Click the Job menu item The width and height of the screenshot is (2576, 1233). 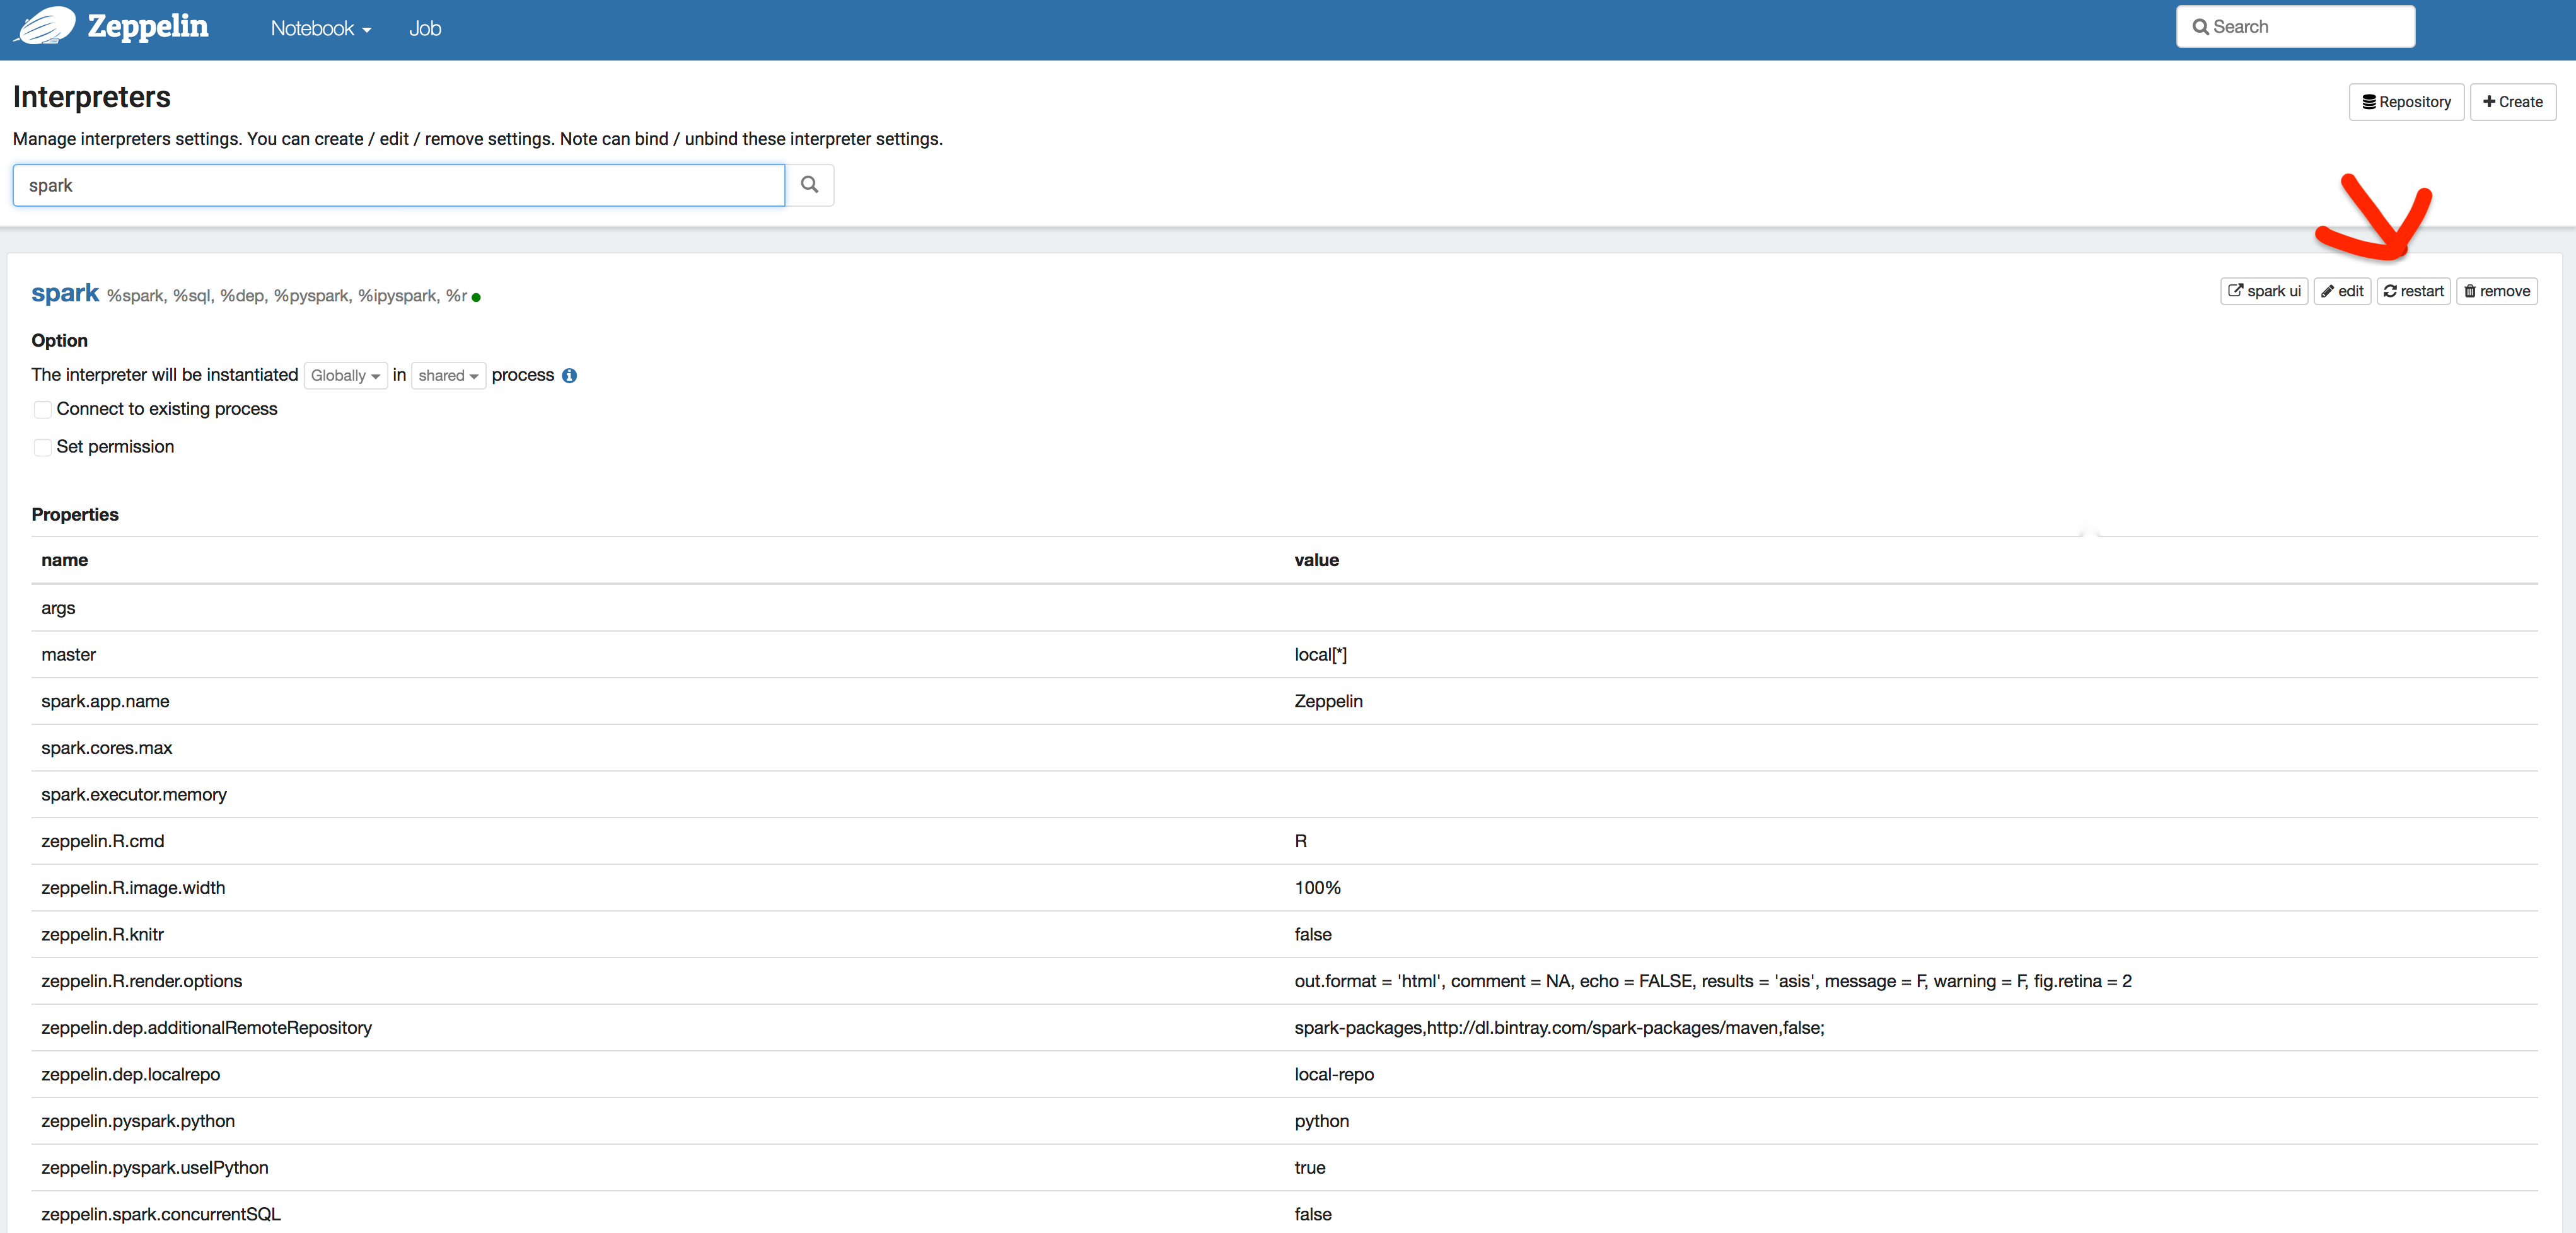tap(424, 26)
